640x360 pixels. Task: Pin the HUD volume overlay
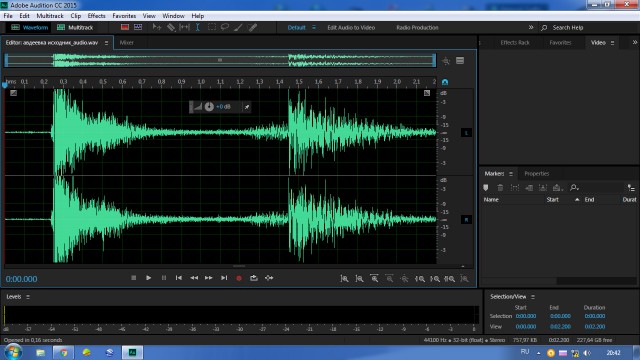coord(247,107)
